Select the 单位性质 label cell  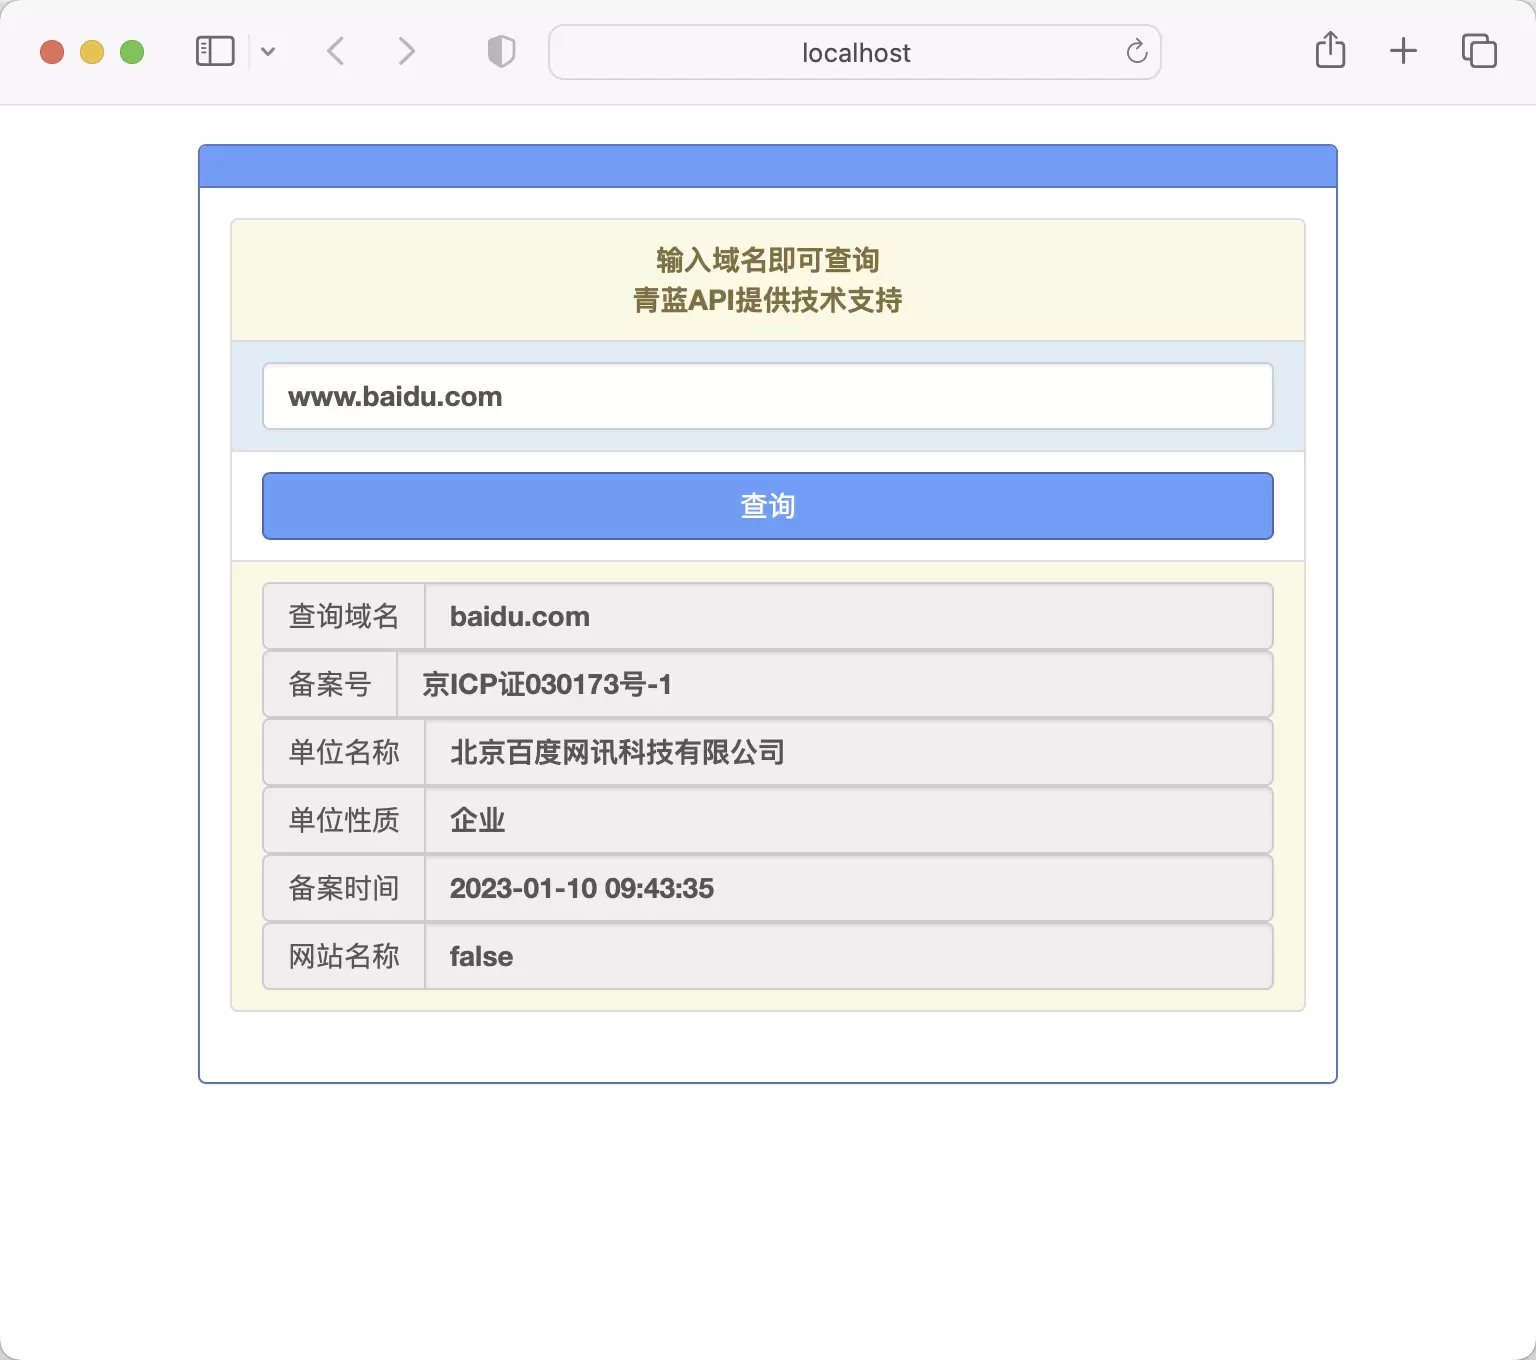pos(344,820)
